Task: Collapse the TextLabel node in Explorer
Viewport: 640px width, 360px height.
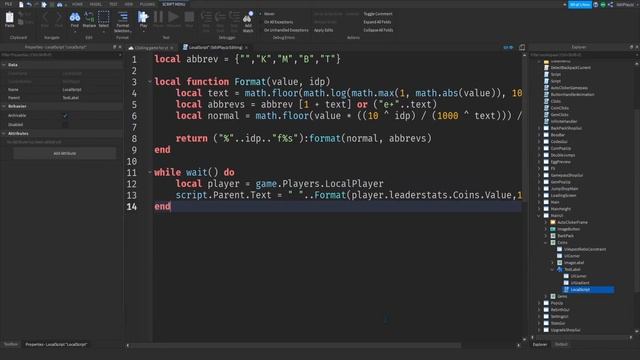Action: click(x=553, y=269)
